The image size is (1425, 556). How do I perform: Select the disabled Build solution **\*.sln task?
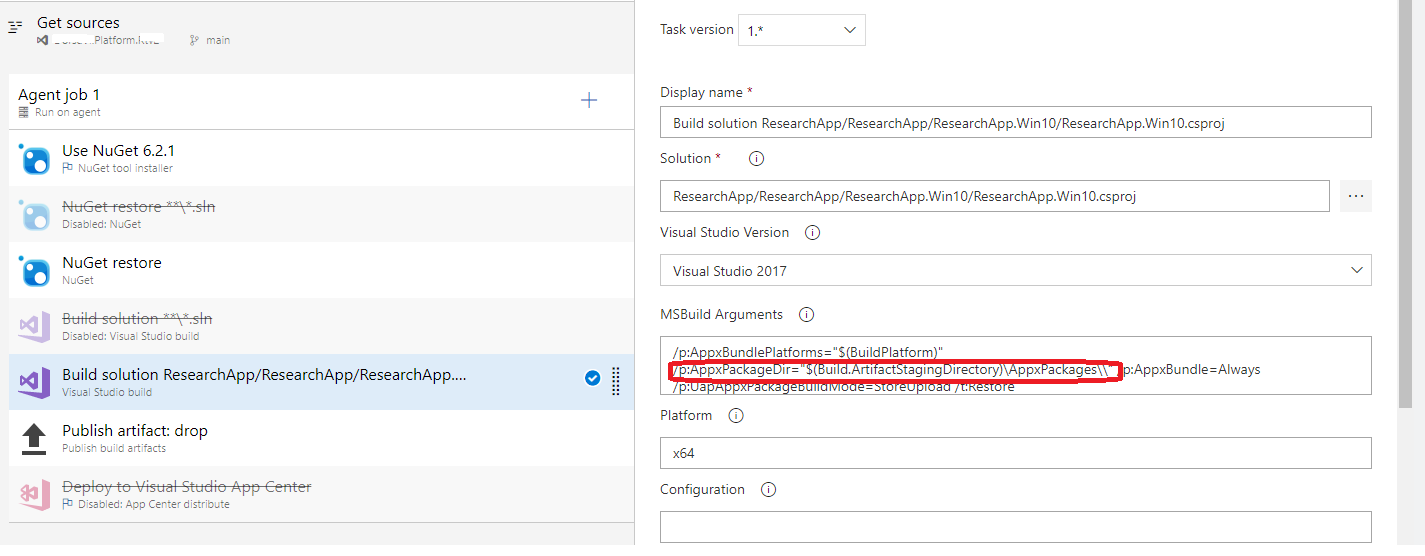pyautogui.click(x=321, y=326)
